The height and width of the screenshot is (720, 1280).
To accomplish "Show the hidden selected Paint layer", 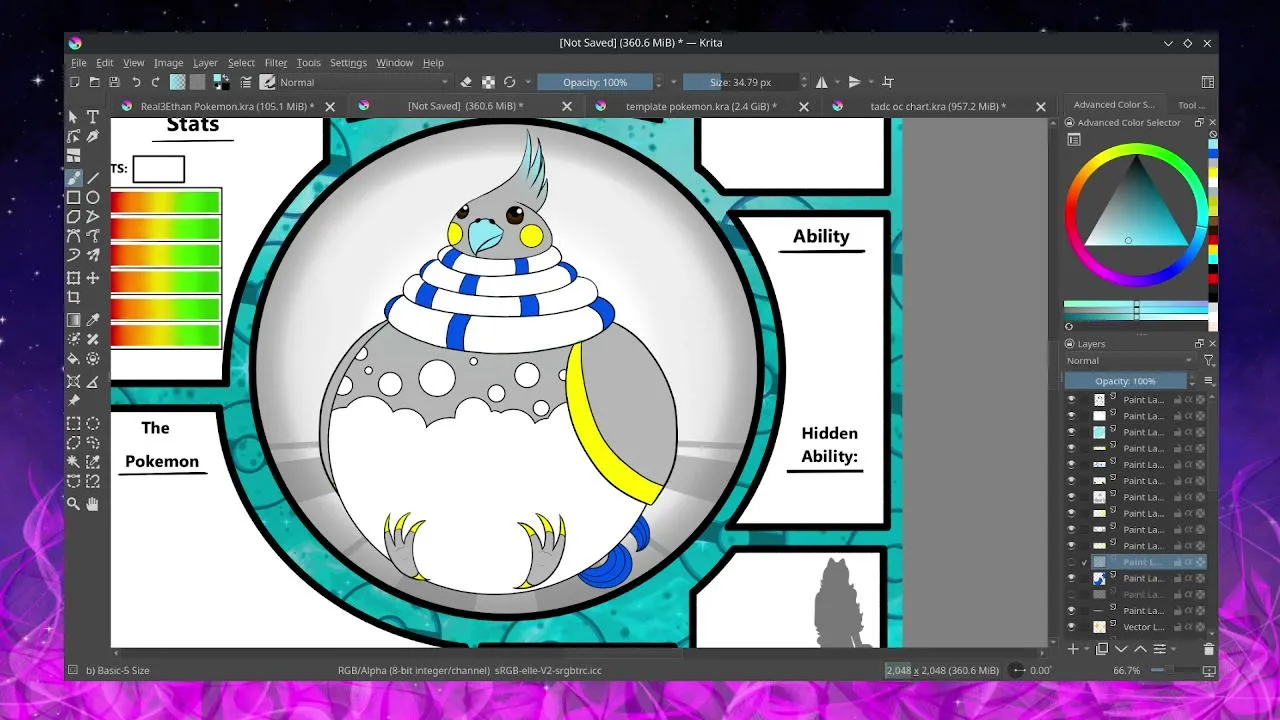I will 1071,562.
